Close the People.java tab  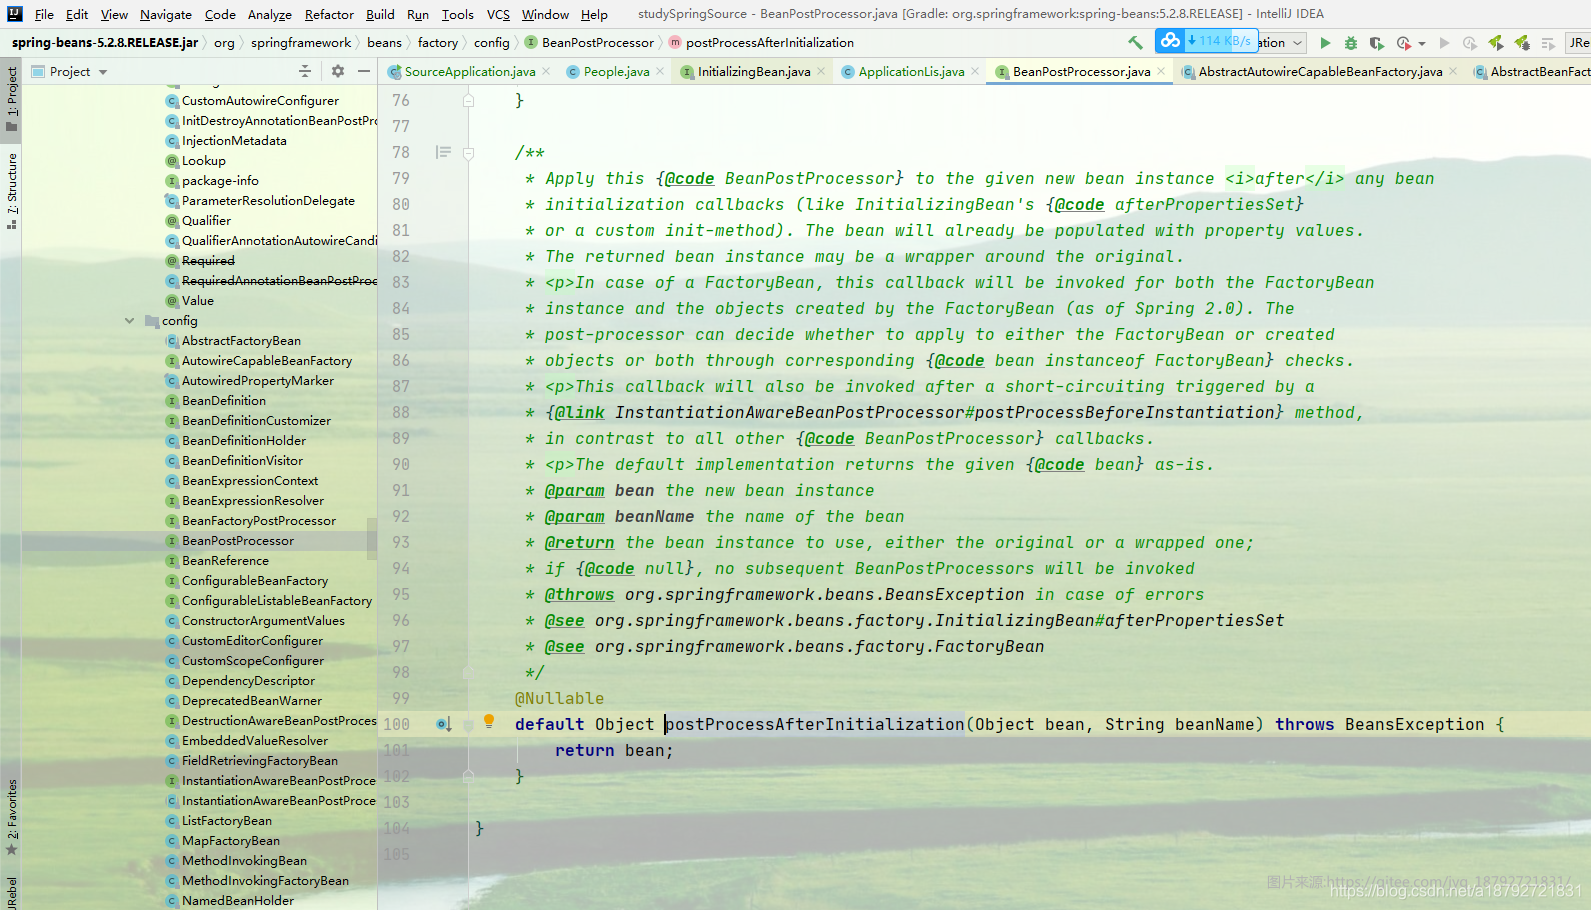(x=660, y=71)
